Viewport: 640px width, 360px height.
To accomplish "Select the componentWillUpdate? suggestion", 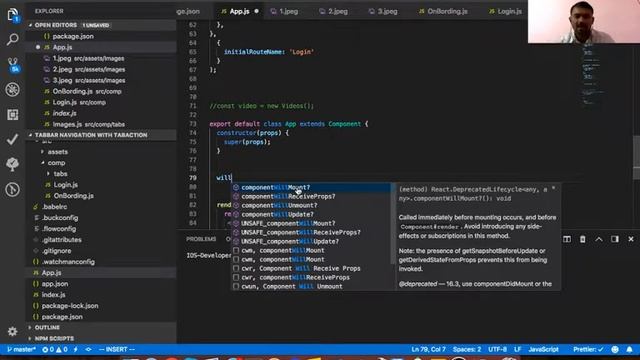I will [311, 214].
